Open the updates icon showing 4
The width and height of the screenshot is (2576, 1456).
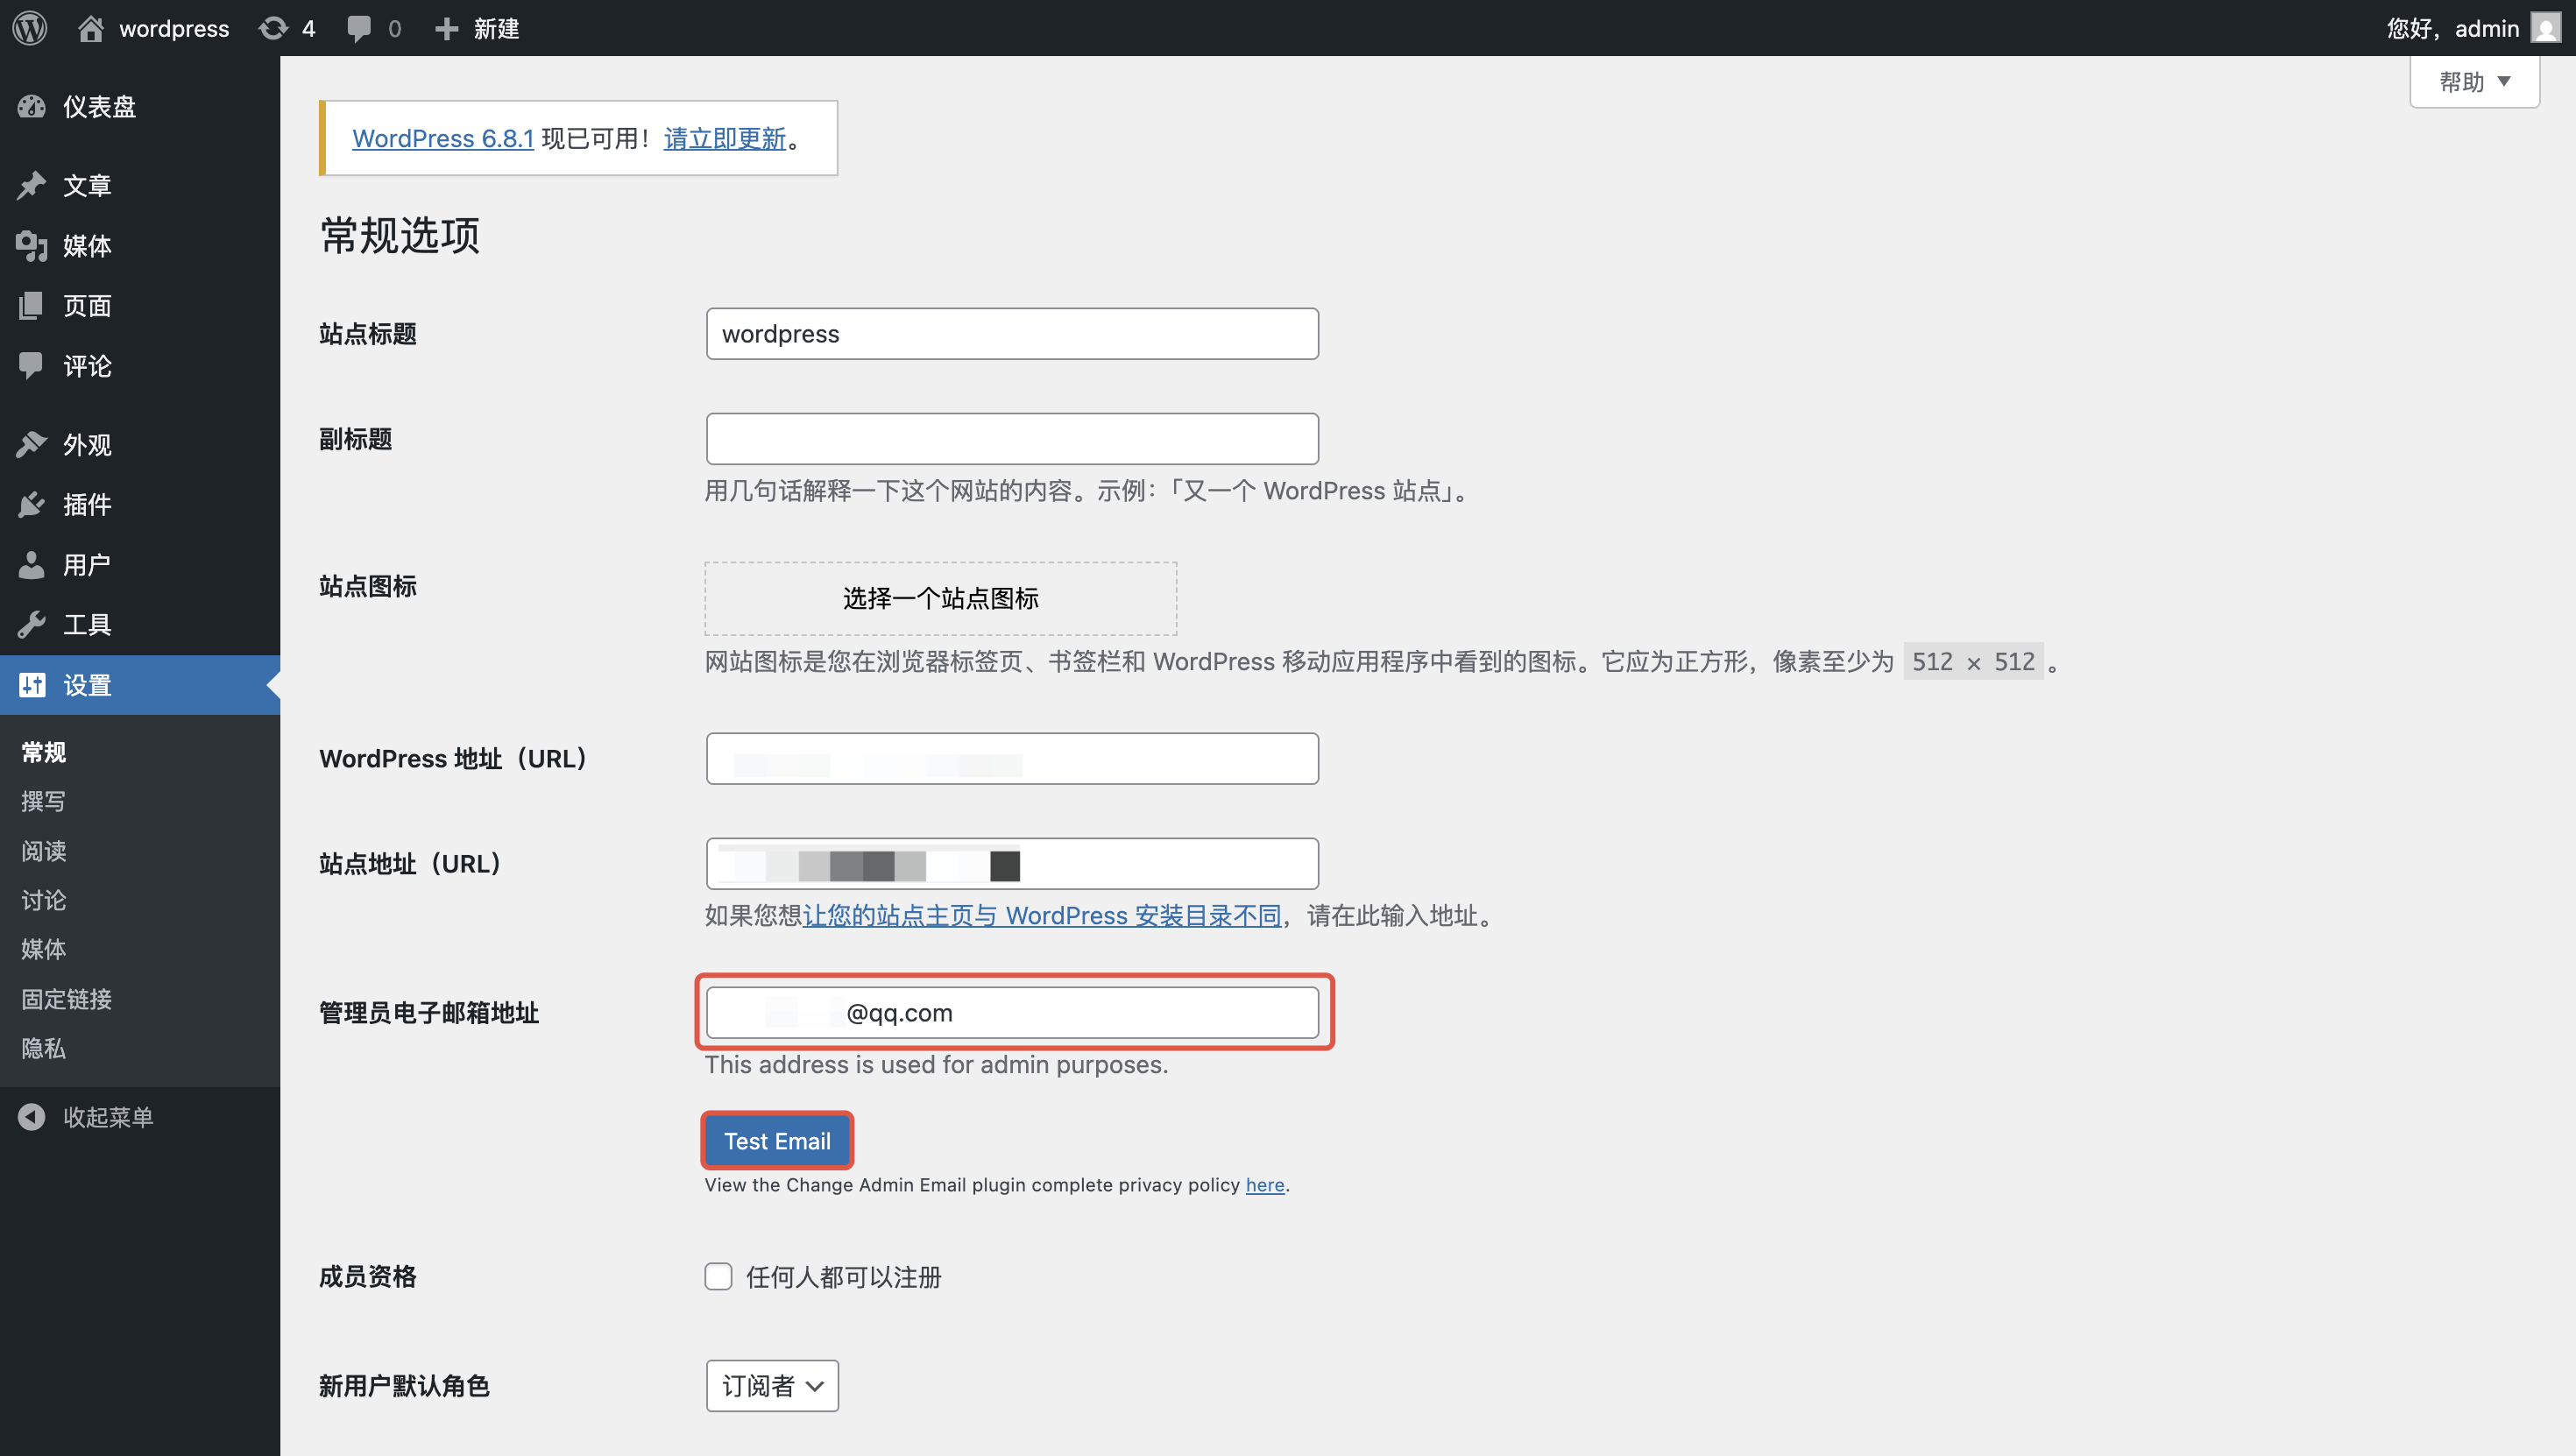[273, 28]
